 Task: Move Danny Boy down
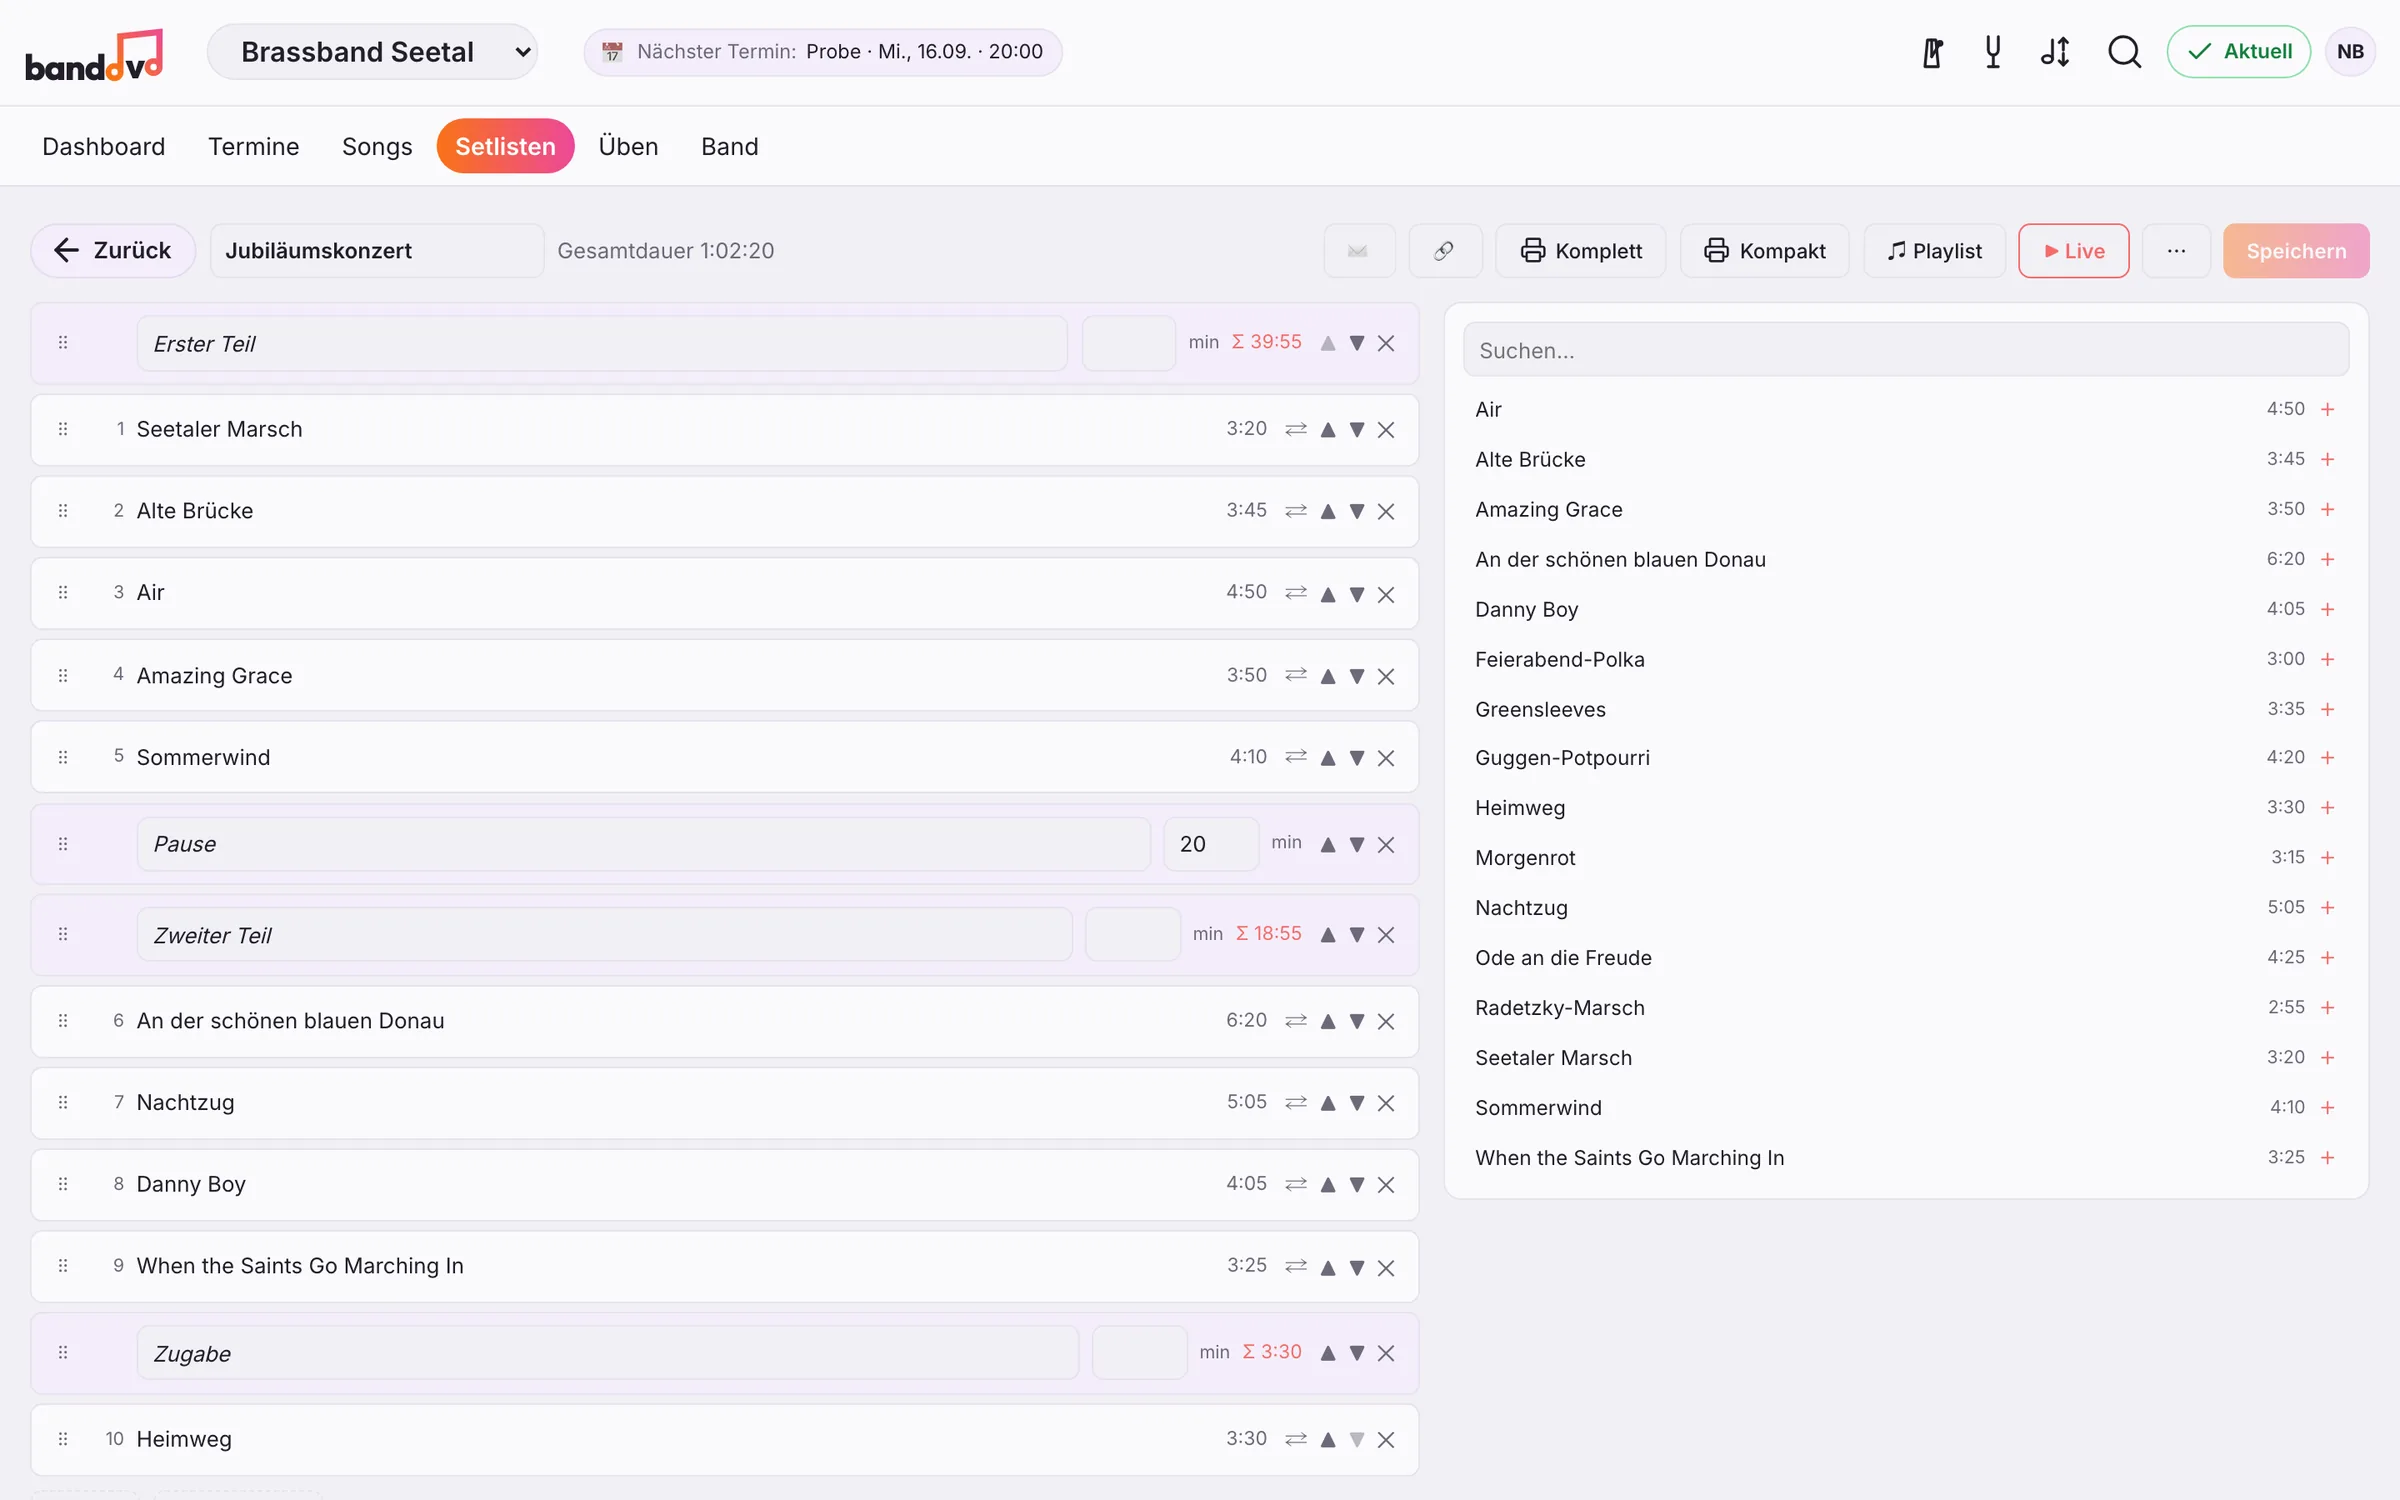[x=1357, y=1185]
